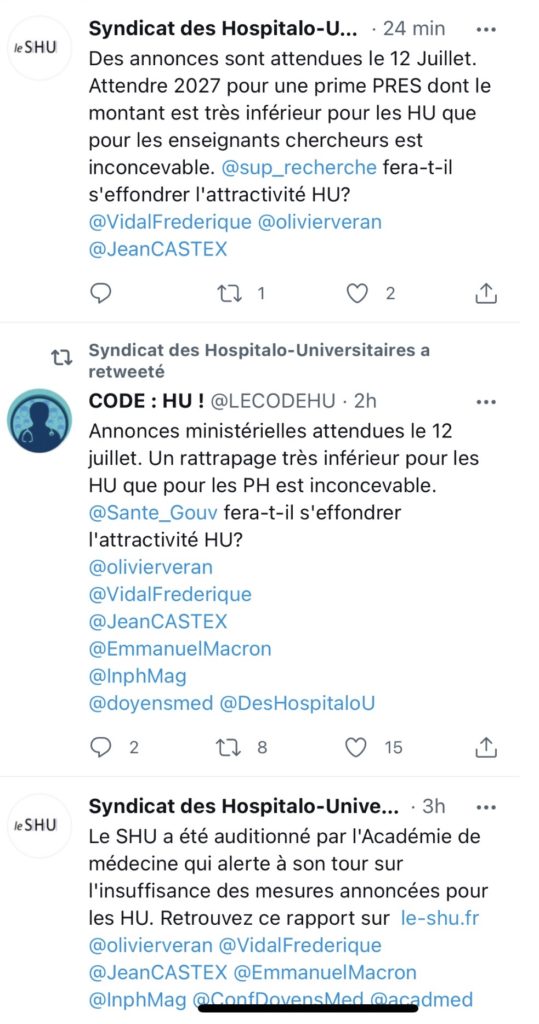Share the CODE : HU ! tweet
Viewport: 539px width, 1024px height.
[485, 747]
